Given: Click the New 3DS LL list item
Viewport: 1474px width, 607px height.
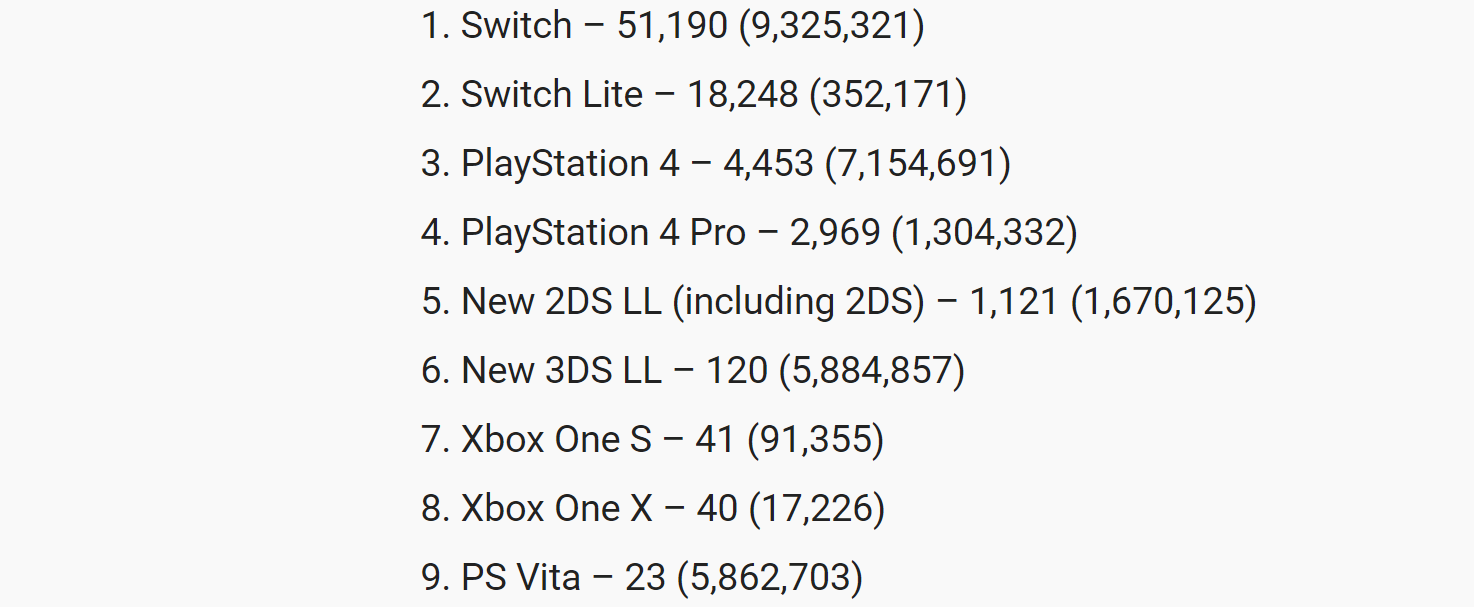Looking at the screenshot, I should tap(693, 371).
